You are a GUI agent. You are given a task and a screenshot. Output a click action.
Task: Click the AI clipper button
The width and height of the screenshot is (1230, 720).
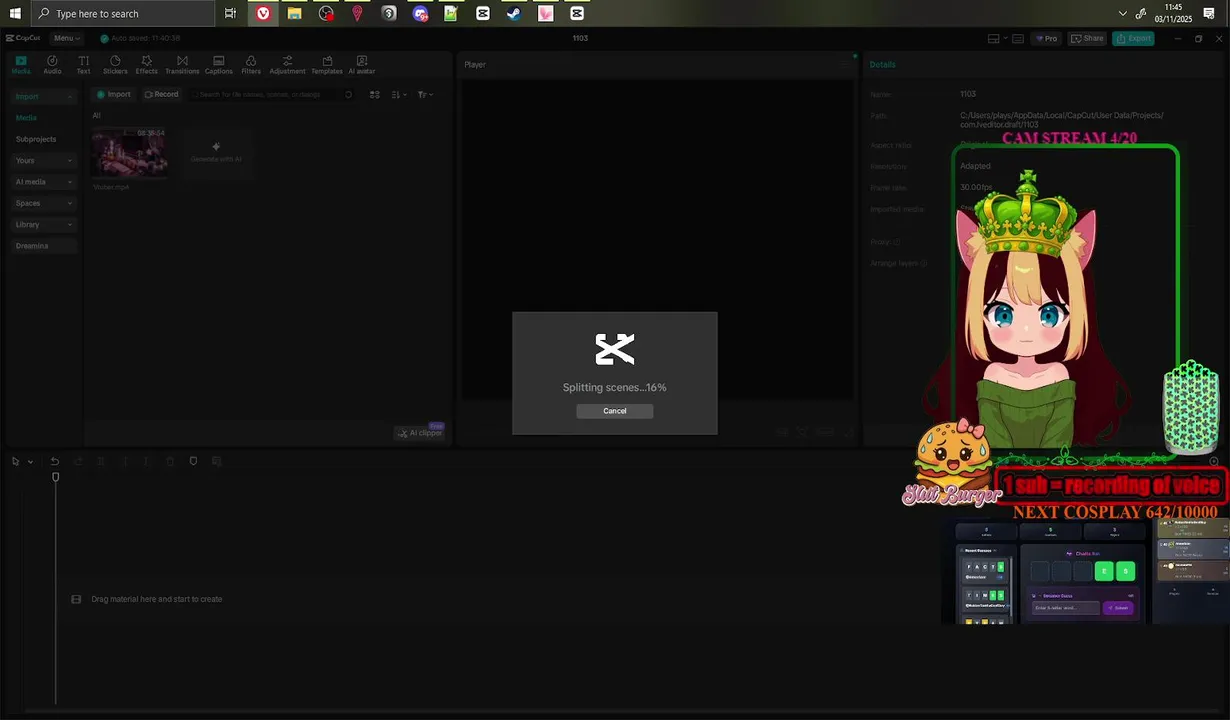tap(420, 432)
